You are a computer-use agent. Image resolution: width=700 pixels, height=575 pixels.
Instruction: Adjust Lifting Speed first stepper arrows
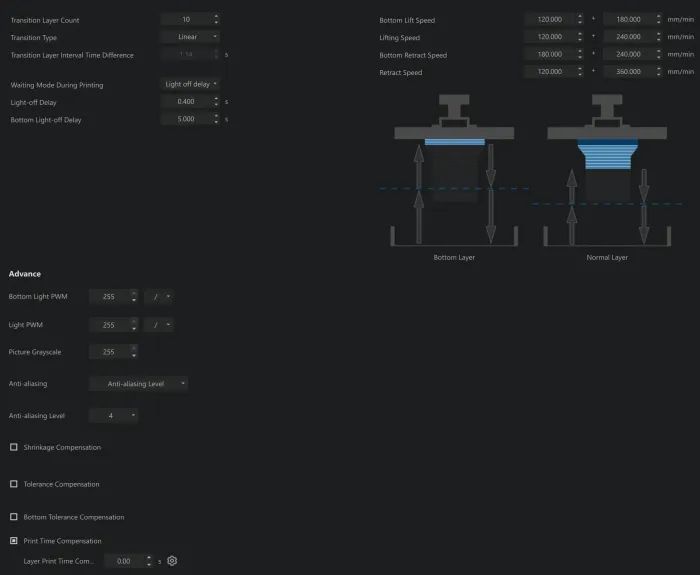click(x=580, y=37)
